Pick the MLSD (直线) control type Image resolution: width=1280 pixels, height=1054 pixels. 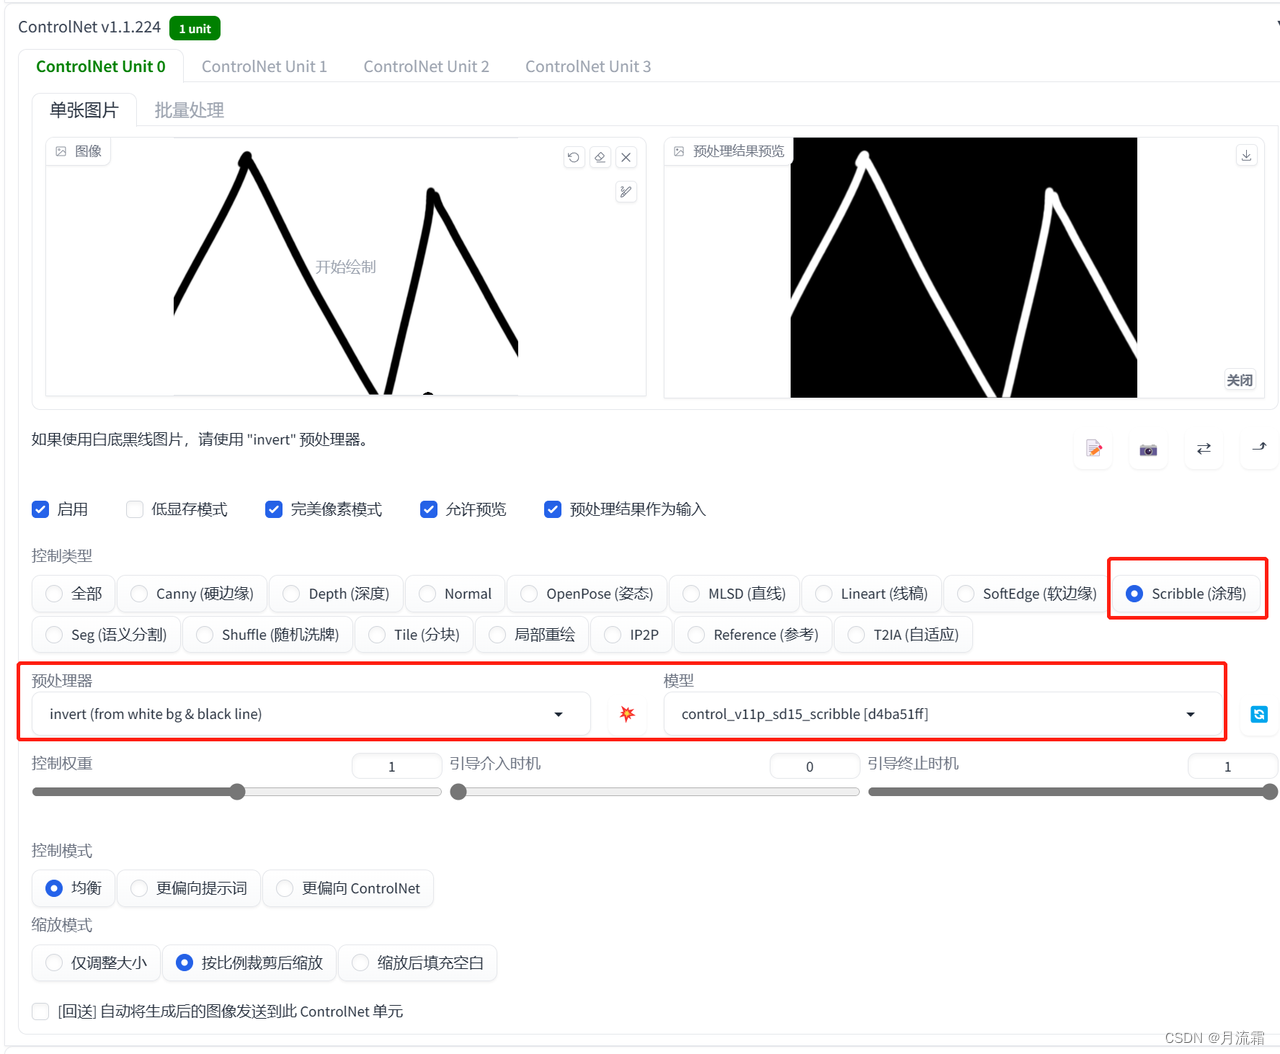(x=734, y=593)
